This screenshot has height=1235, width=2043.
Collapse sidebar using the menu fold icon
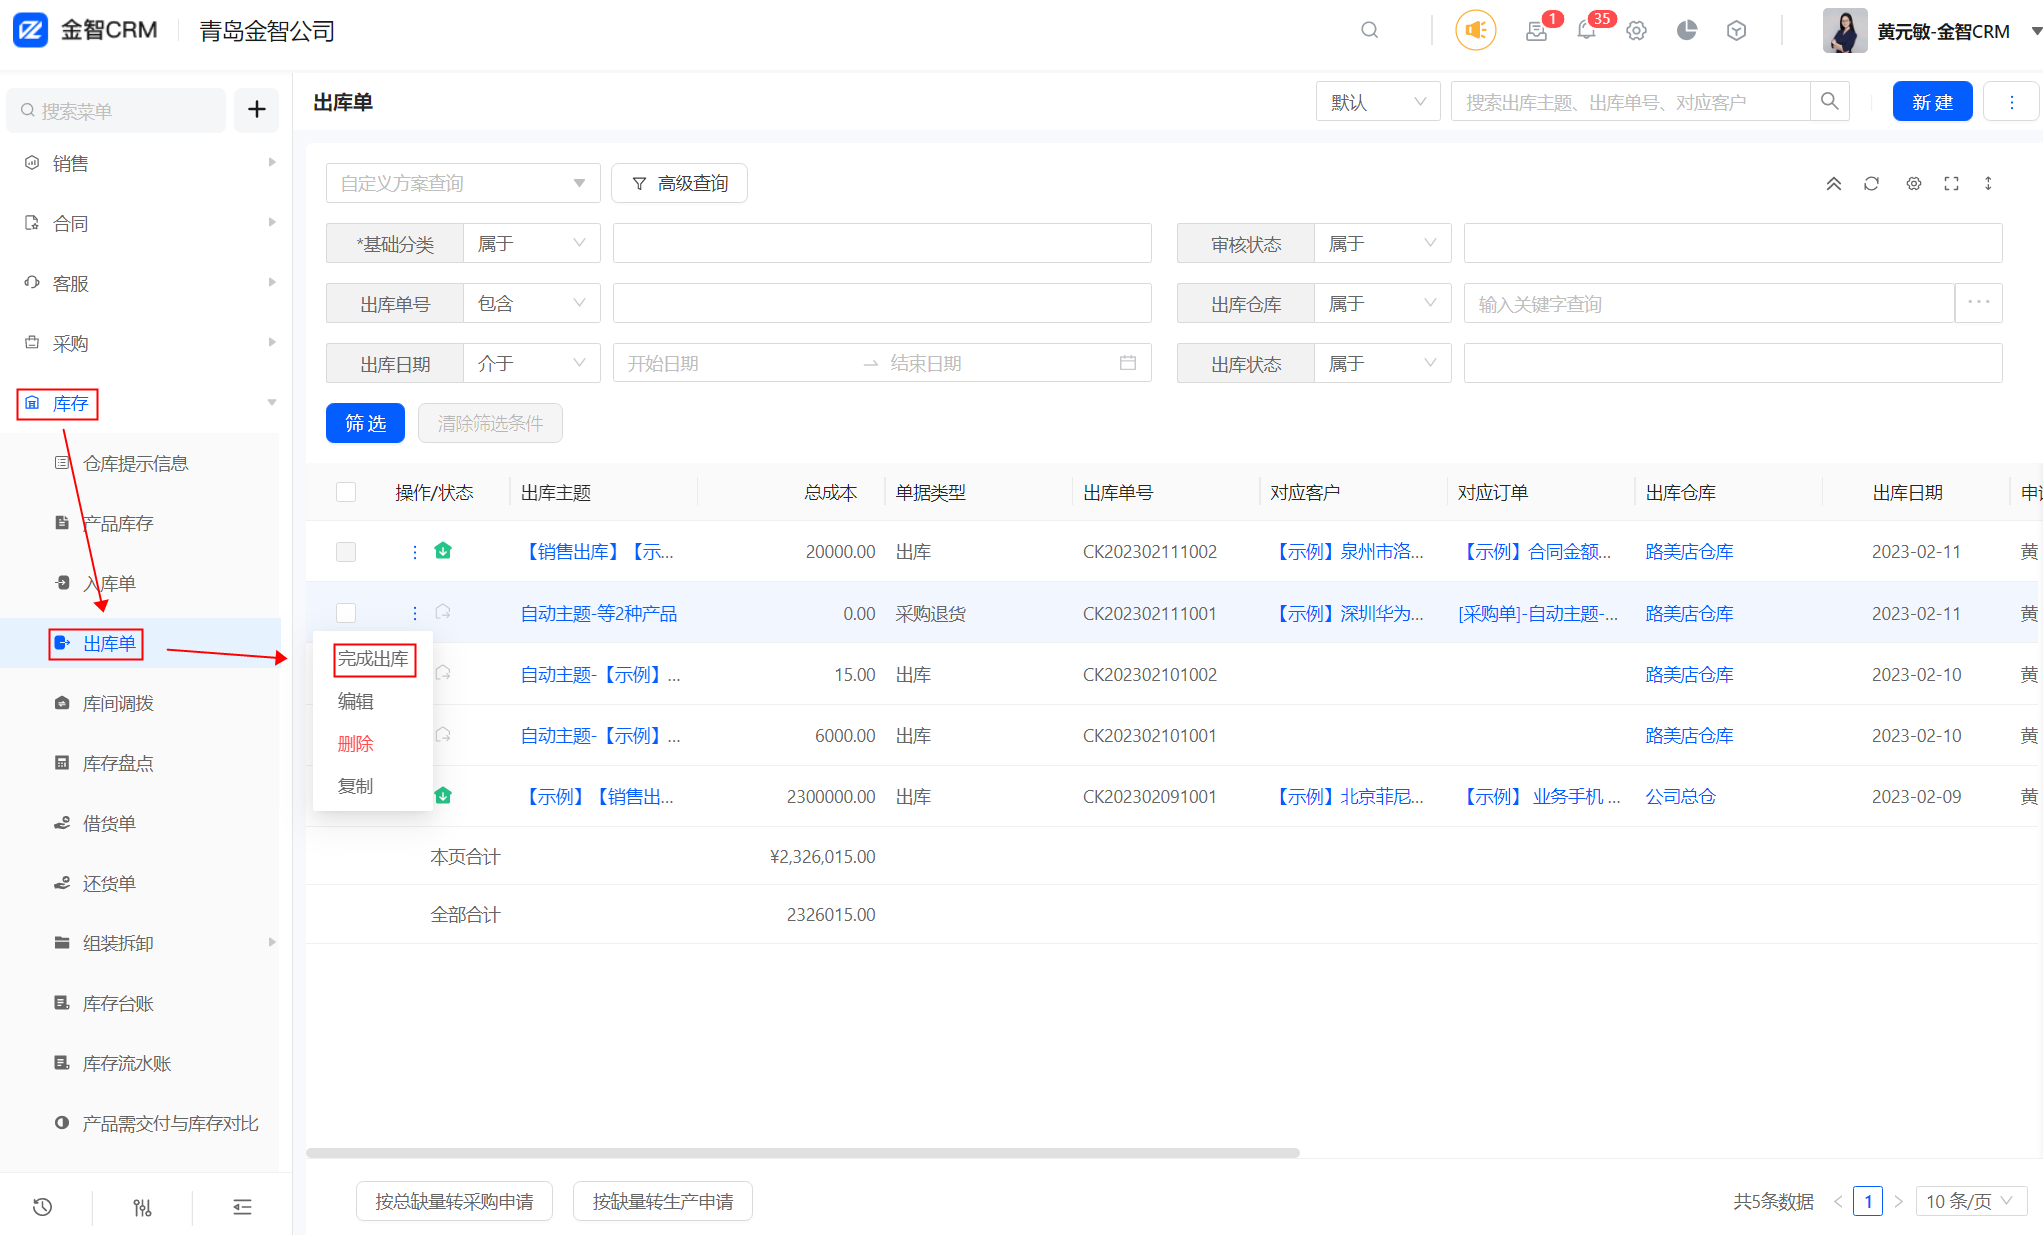click(x=242, y=1207)
